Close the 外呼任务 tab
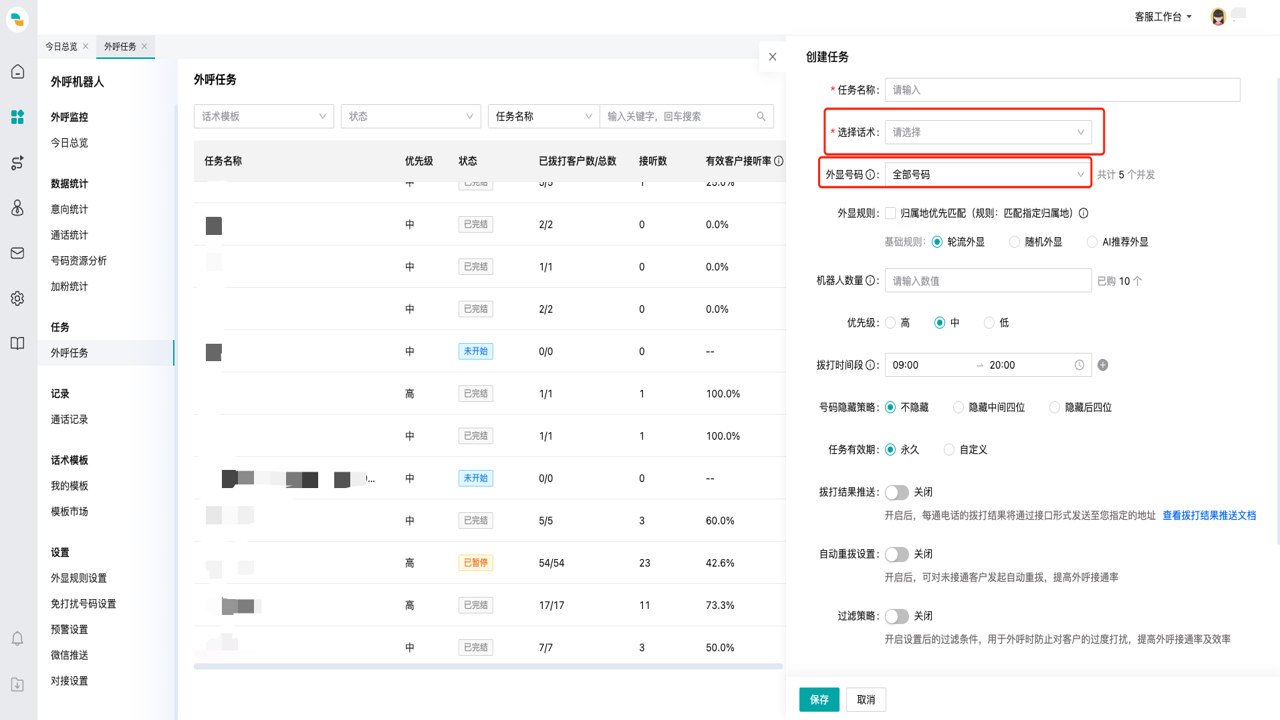 click(145, 47)
